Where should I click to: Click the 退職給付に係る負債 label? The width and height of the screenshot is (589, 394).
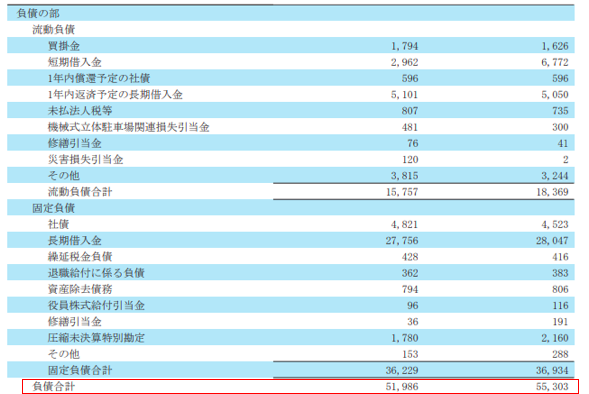[x=96, y=273]
